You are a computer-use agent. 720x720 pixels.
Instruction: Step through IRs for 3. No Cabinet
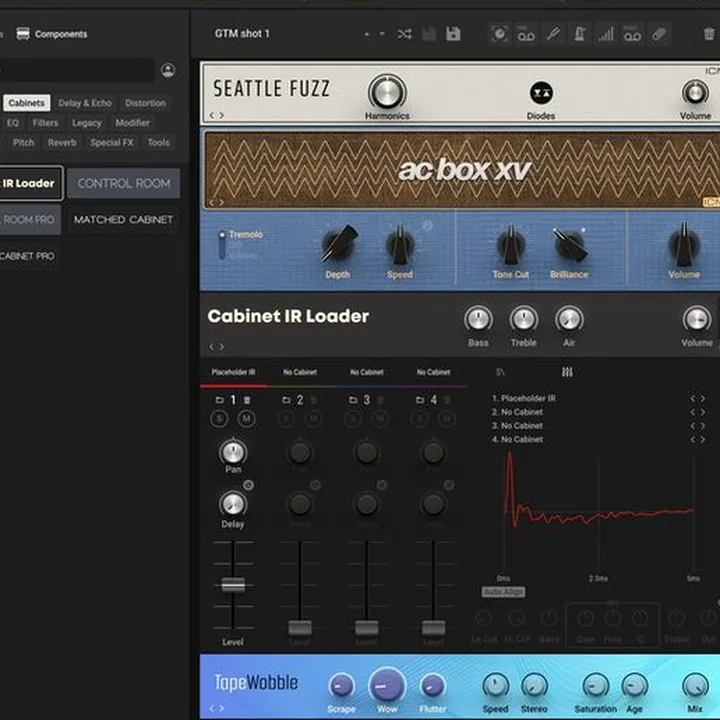(x=698, y=426)
